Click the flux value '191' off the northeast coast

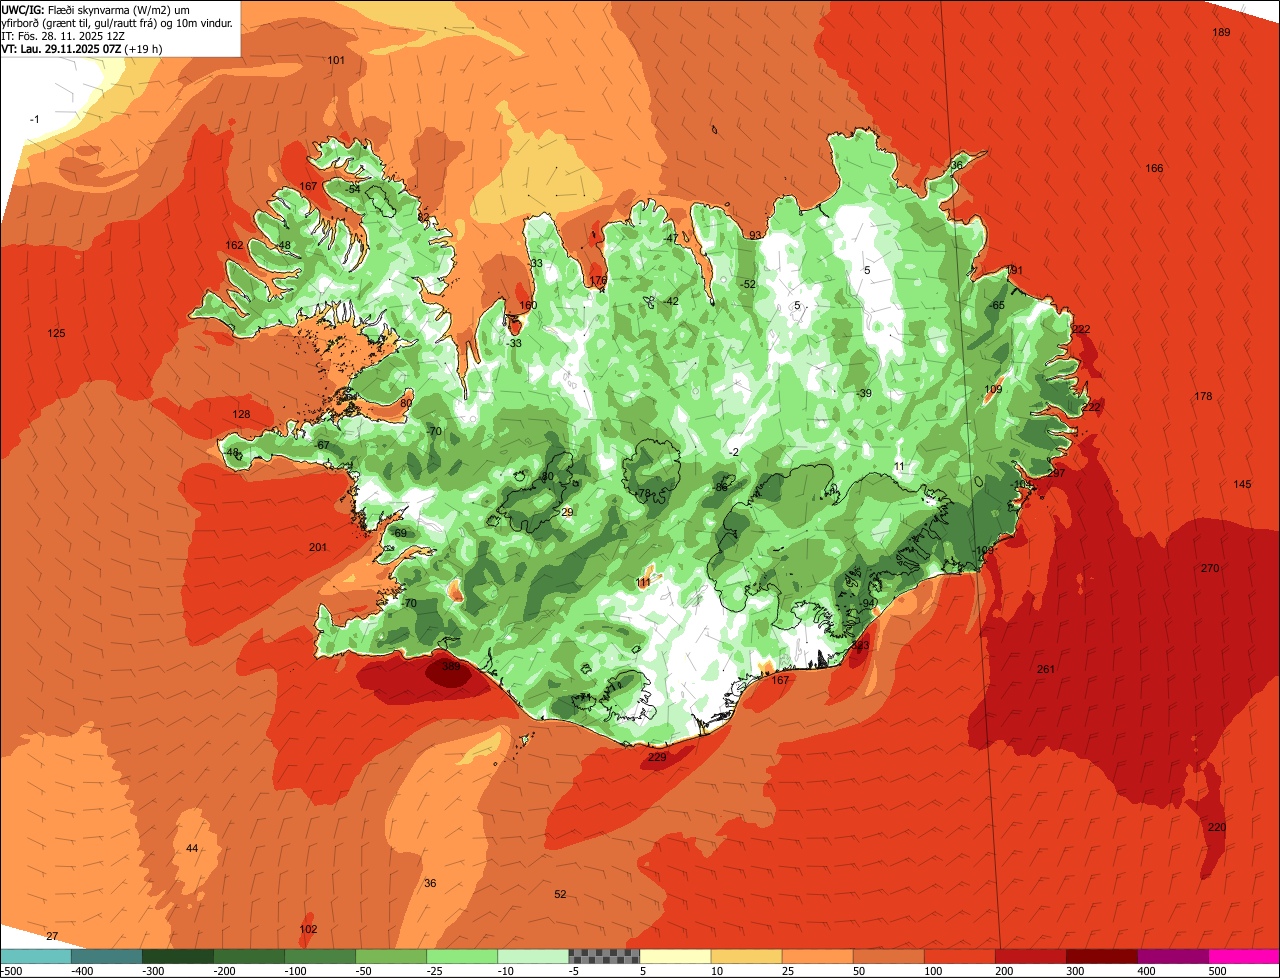[x=1015, y=270]
